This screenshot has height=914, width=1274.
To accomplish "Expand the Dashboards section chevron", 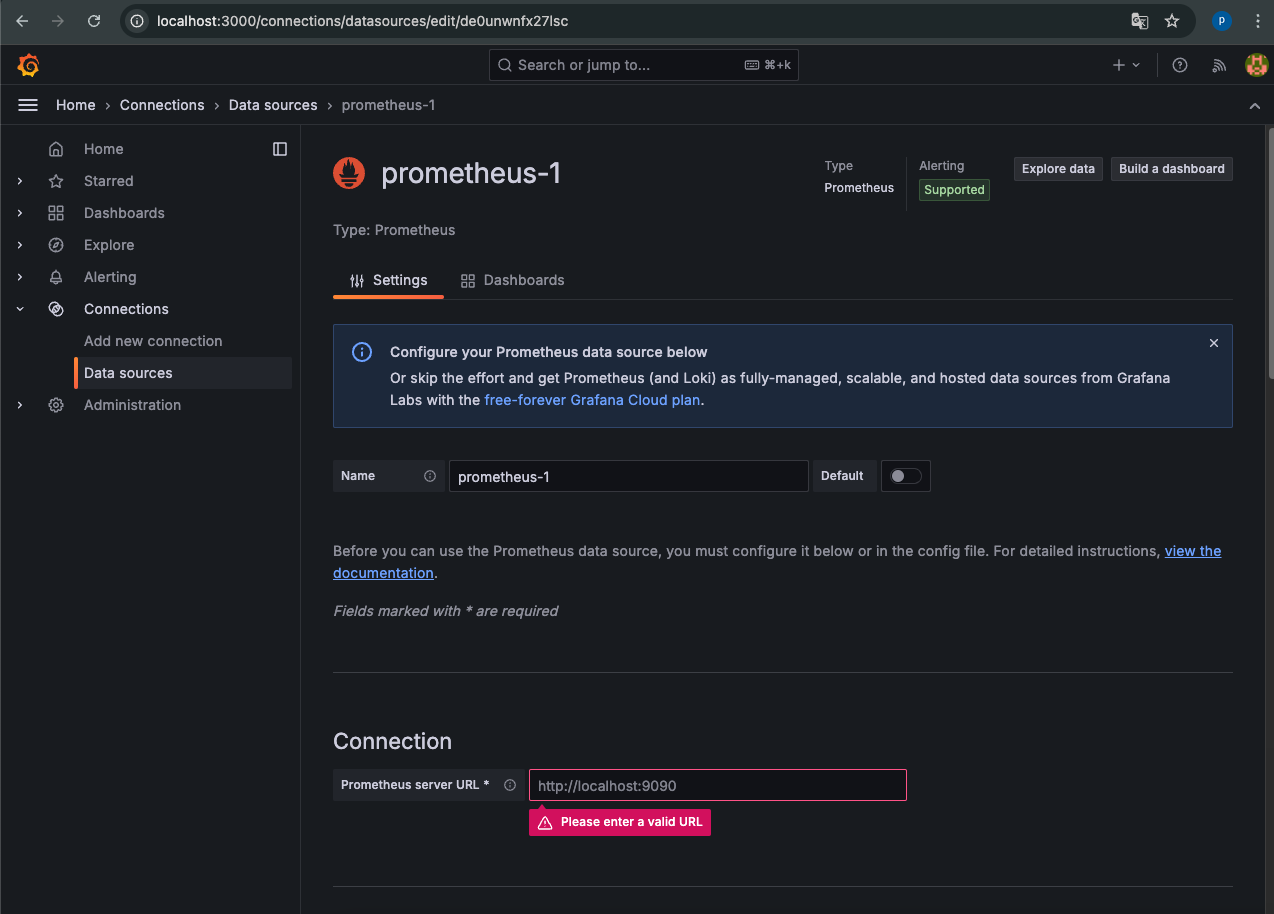I will click(20, 213).
